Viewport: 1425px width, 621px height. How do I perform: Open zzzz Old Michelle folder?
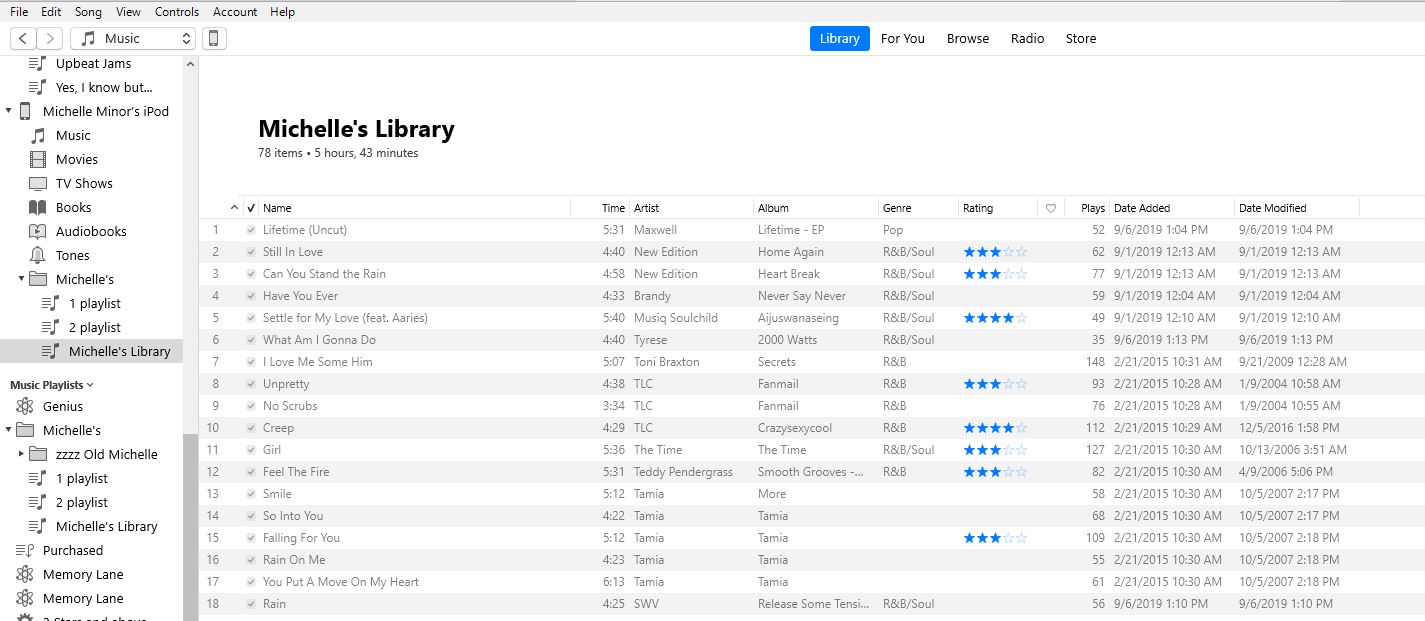pyautogui.click(x=106, y=454)
